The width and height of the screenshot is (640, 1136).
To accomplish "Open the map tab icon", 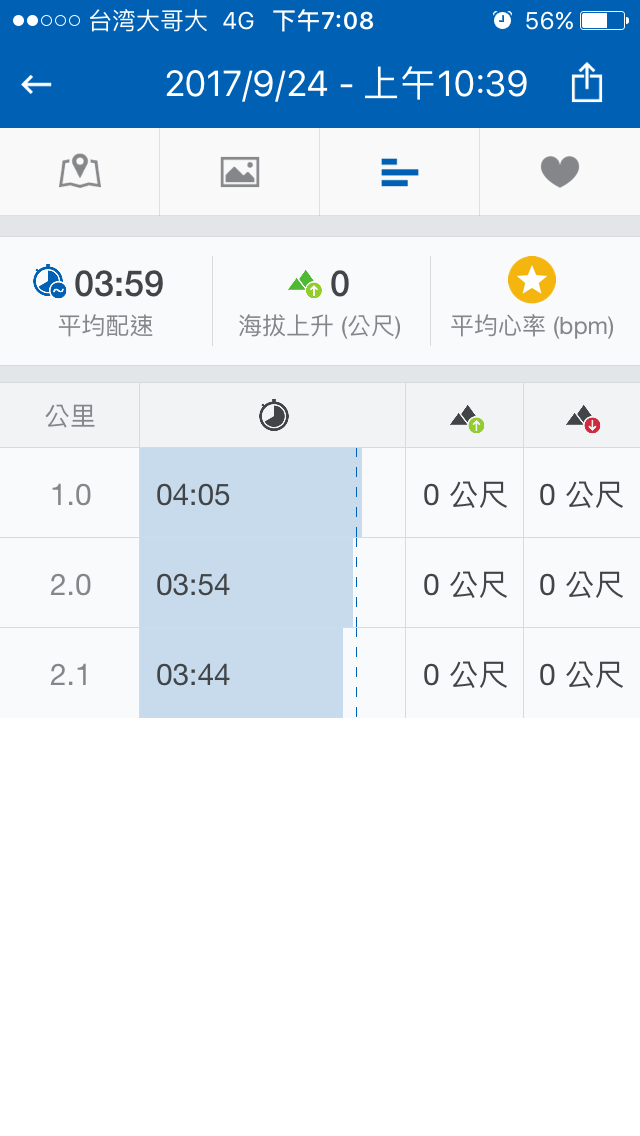I will [x=80, y=172].
